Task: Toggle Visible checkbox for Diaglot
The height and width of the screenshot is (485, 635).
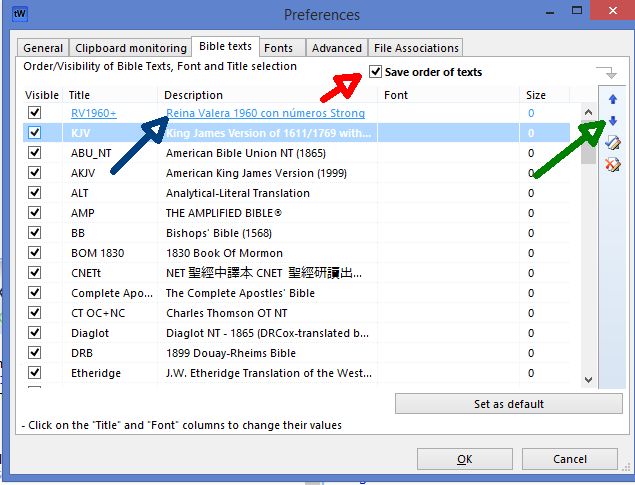Action: coord(34,332)
